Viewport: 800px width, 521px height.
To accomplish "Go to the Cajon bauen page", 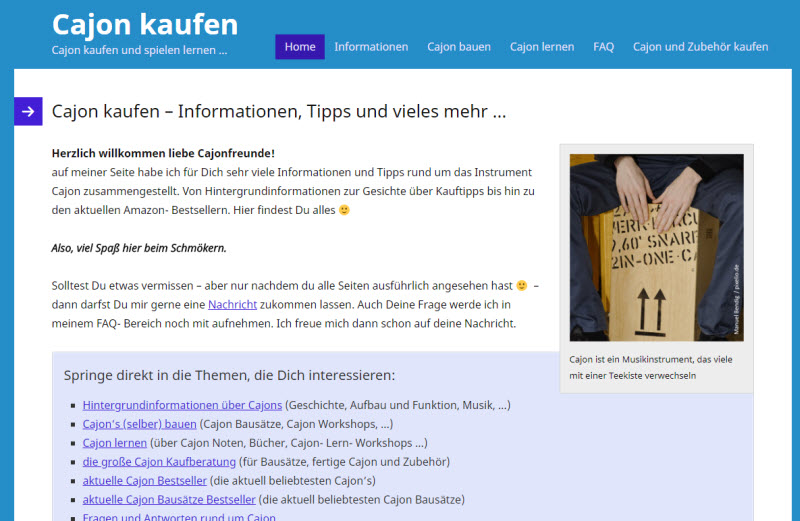I will tap(459, 47).
